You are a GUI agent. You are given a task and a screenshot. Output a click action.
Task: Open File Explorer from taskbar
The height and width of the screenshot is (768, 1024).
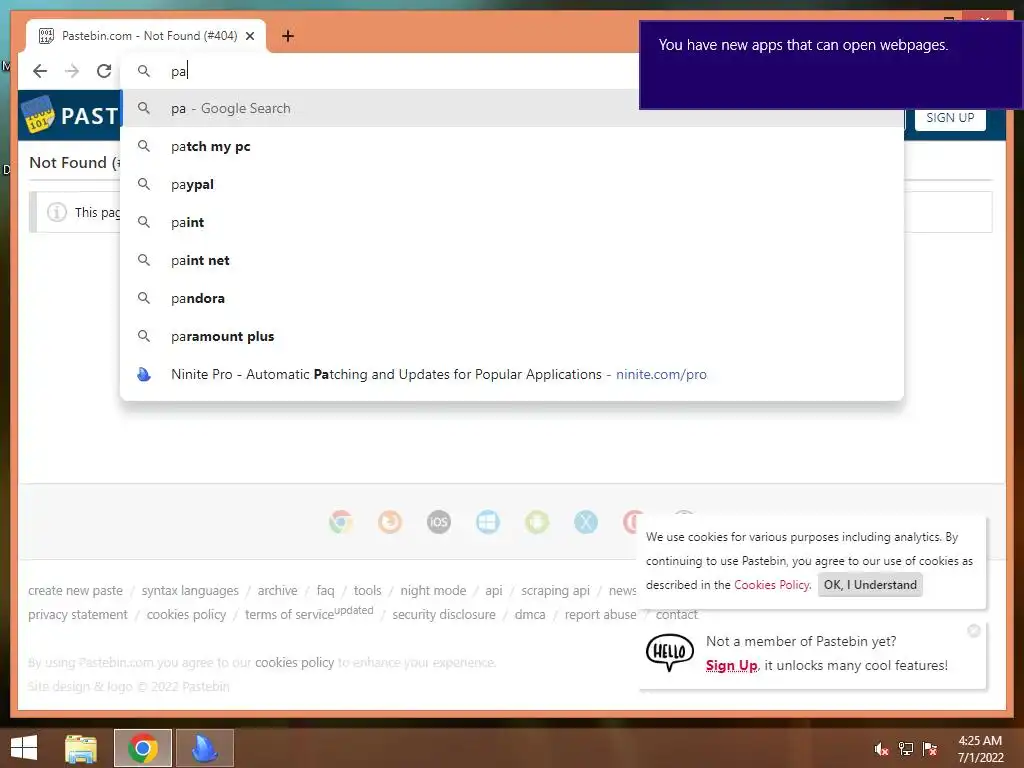[81, 748]
